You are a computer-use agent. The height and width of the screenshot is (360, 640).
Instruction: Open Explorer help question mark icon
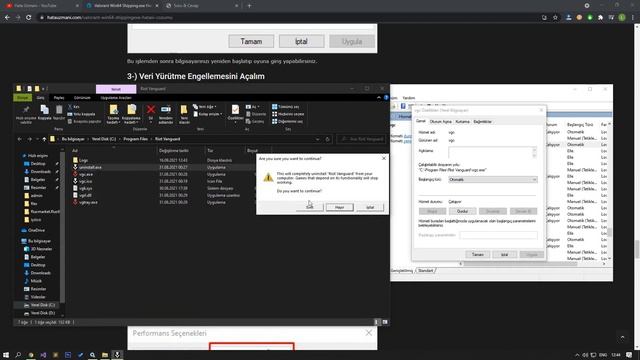click(x=386, y=98)
